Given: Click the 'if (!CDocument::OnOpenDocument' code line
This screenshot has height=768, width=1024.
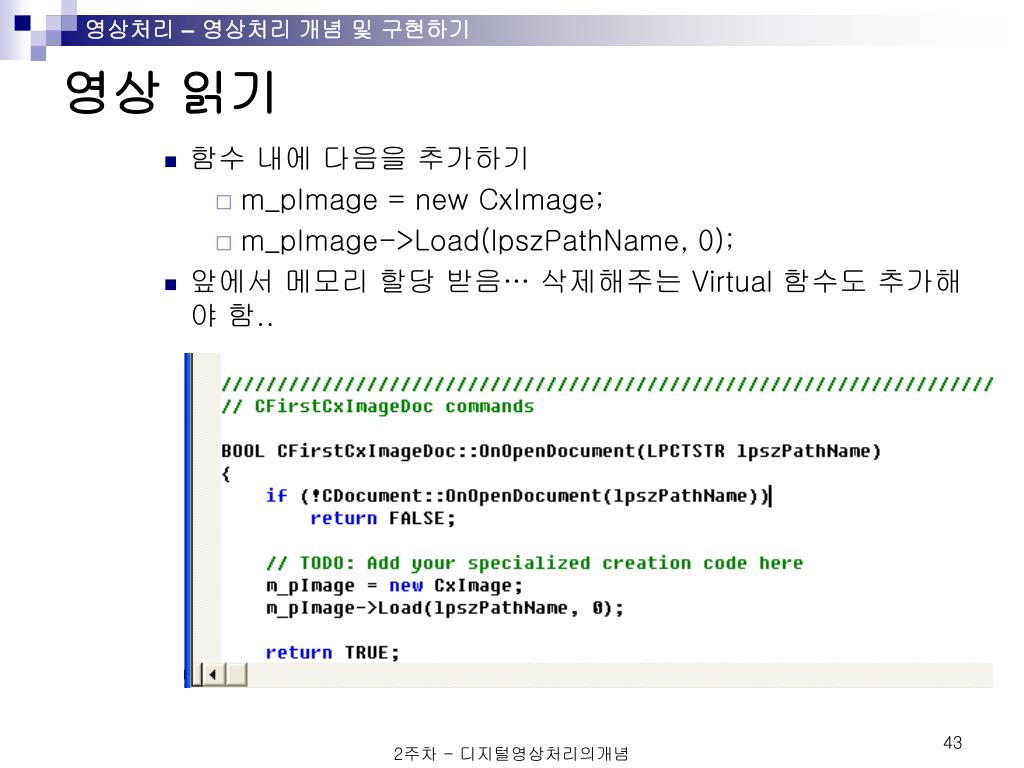Looking at the screenshot, I should tap(518, 496).
